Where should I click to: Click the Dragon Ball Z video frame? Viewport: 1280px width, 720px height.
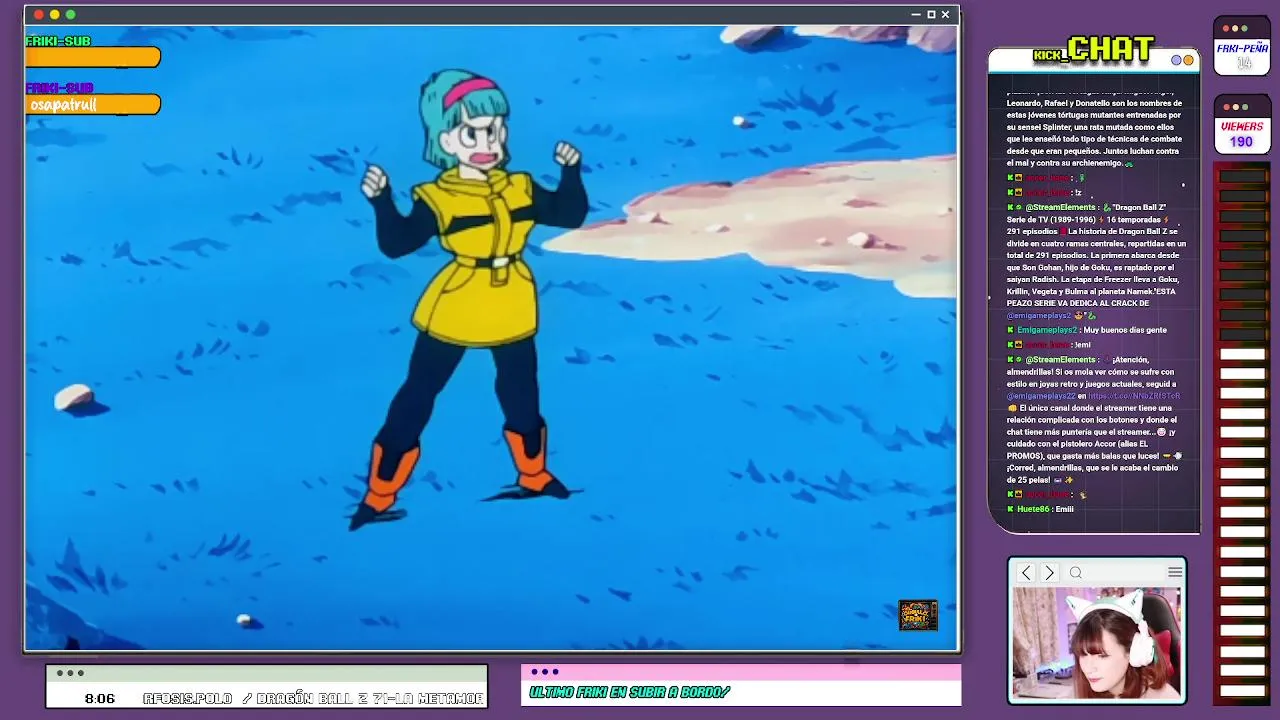click(x=491, y=338)
